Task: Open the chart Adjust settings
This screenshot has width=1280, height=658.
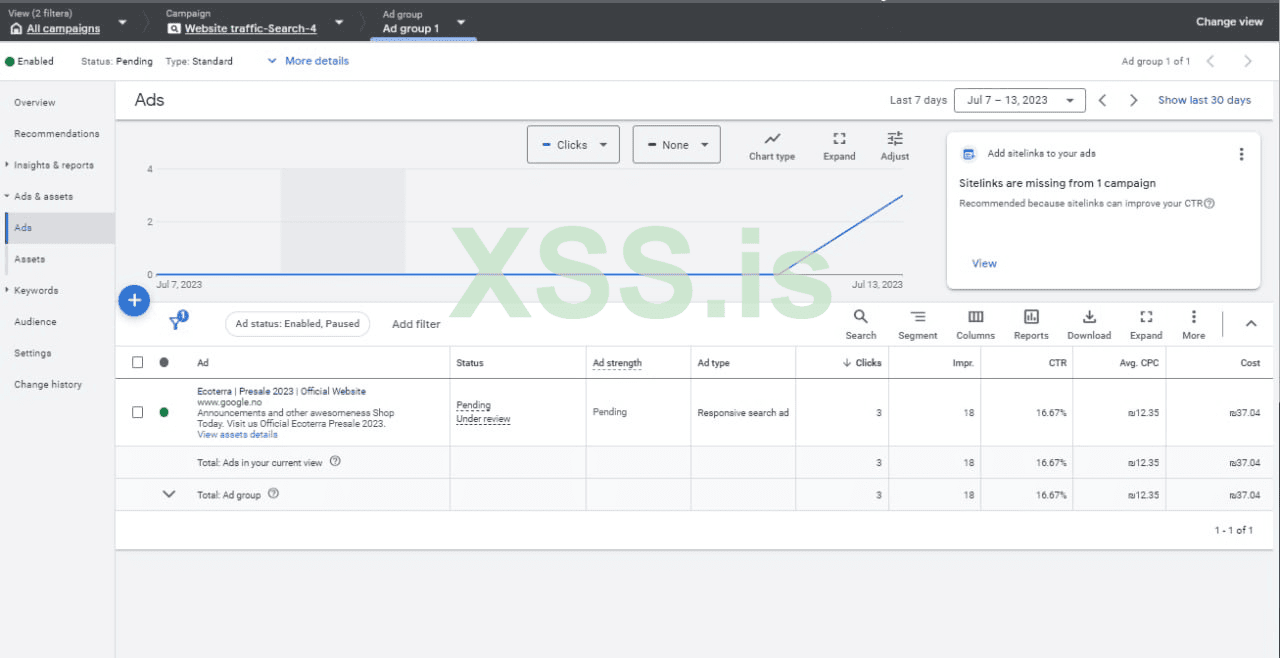Action: (895, 146)
